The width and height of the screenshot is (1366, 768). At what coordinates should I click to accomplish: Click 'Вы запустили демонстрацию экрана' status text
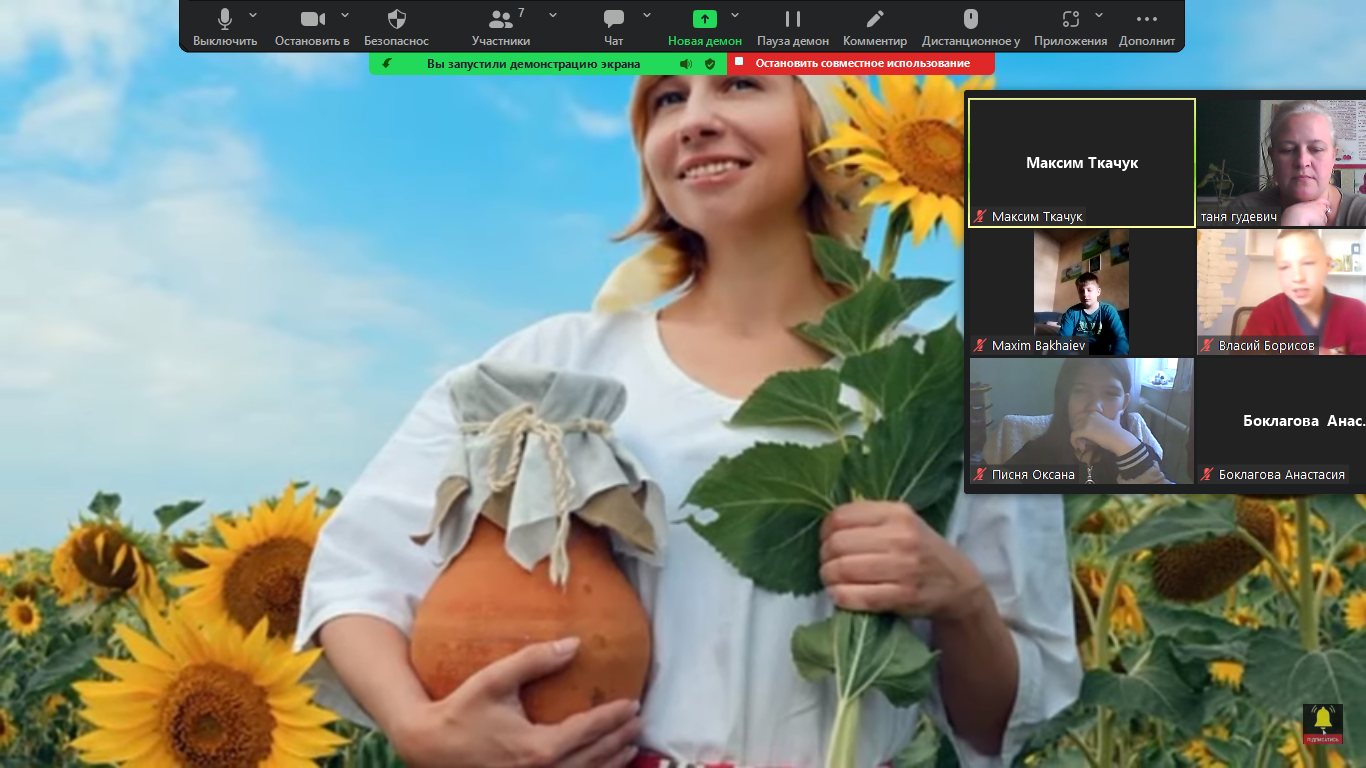click(534, 63)
